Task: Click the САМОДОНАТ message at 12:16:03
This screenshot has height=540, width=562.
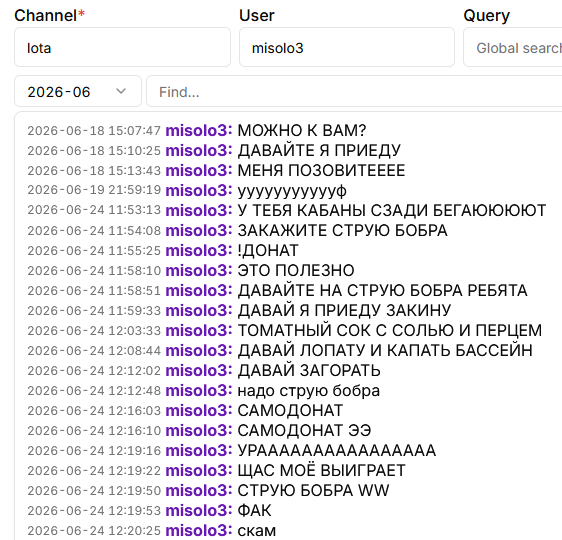Action: (290, 411)
